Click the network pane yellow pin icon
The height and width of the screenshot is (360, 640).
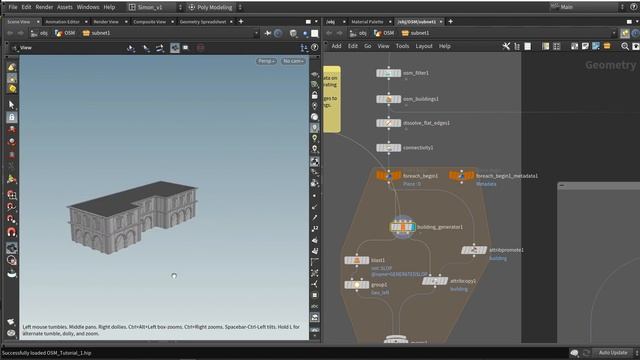coord(624,33)
